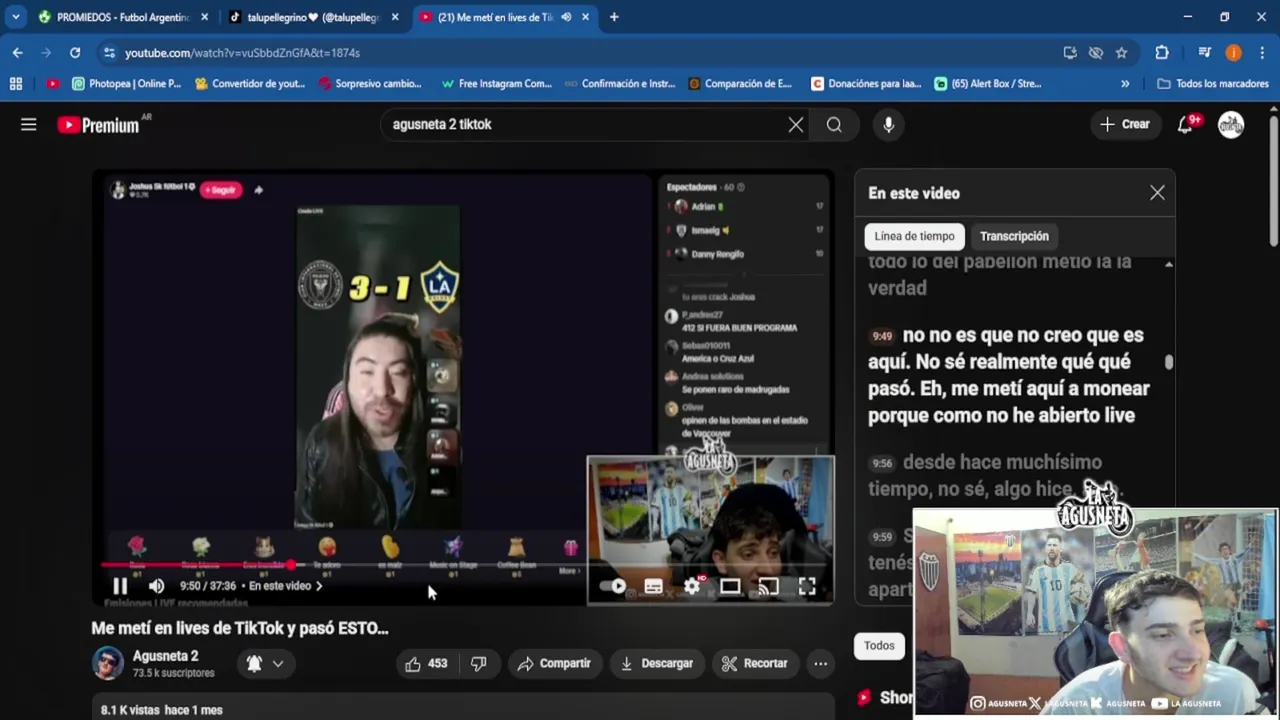Image resolution: width=1280 pixels, height=720 pixels.
Task: Select the 'Línea de tiempo' tab
Action: (x=914, y=236)
